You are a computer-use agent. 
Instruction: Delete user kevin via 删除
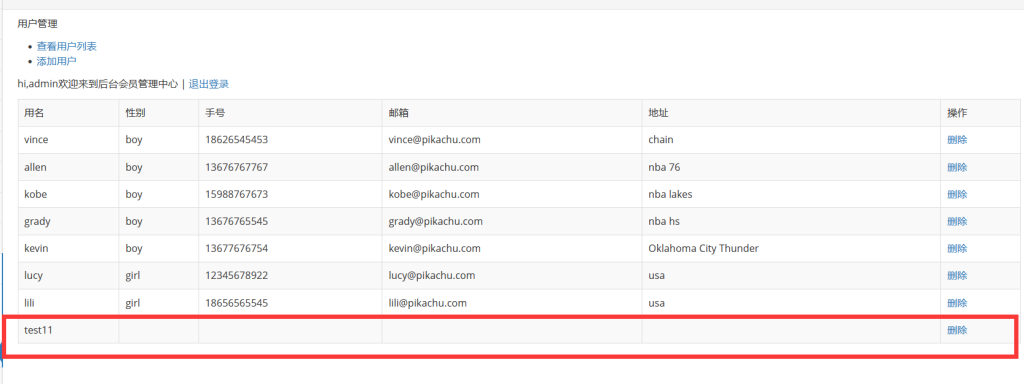957,249
